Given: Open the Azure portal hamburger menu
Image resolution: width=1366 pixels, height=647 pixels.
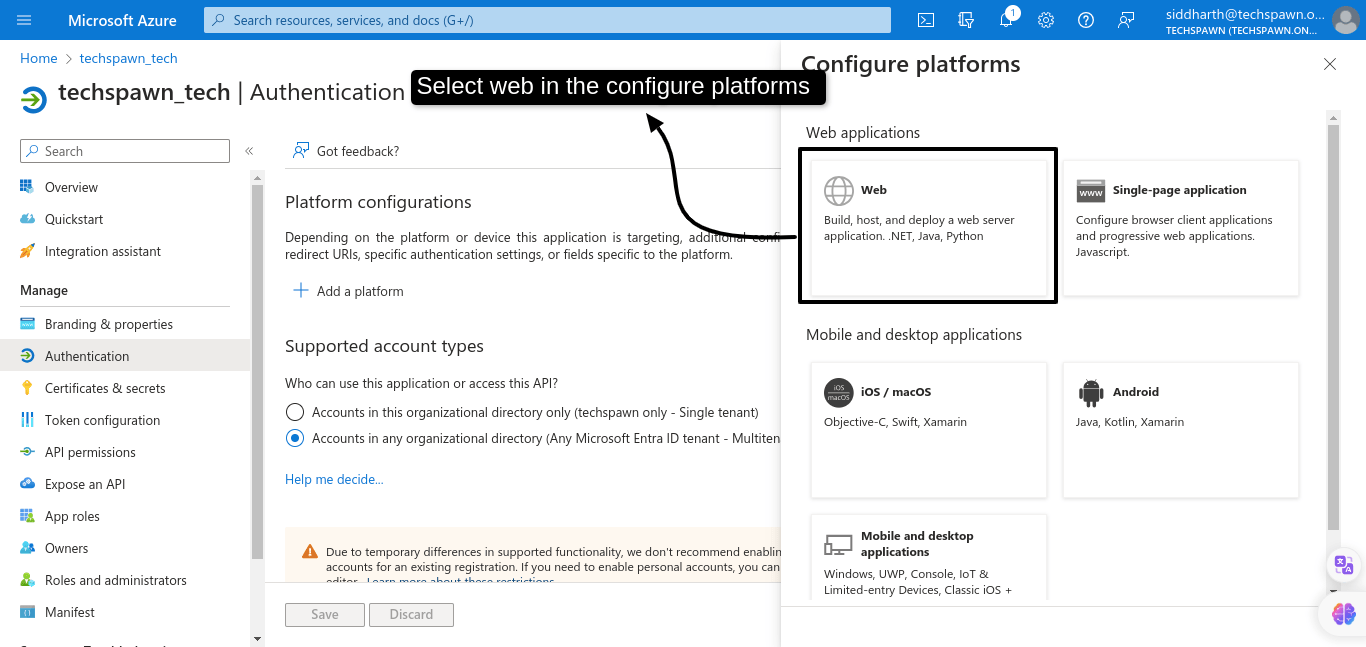Looking at the screenshot, I should click(24, 20).
